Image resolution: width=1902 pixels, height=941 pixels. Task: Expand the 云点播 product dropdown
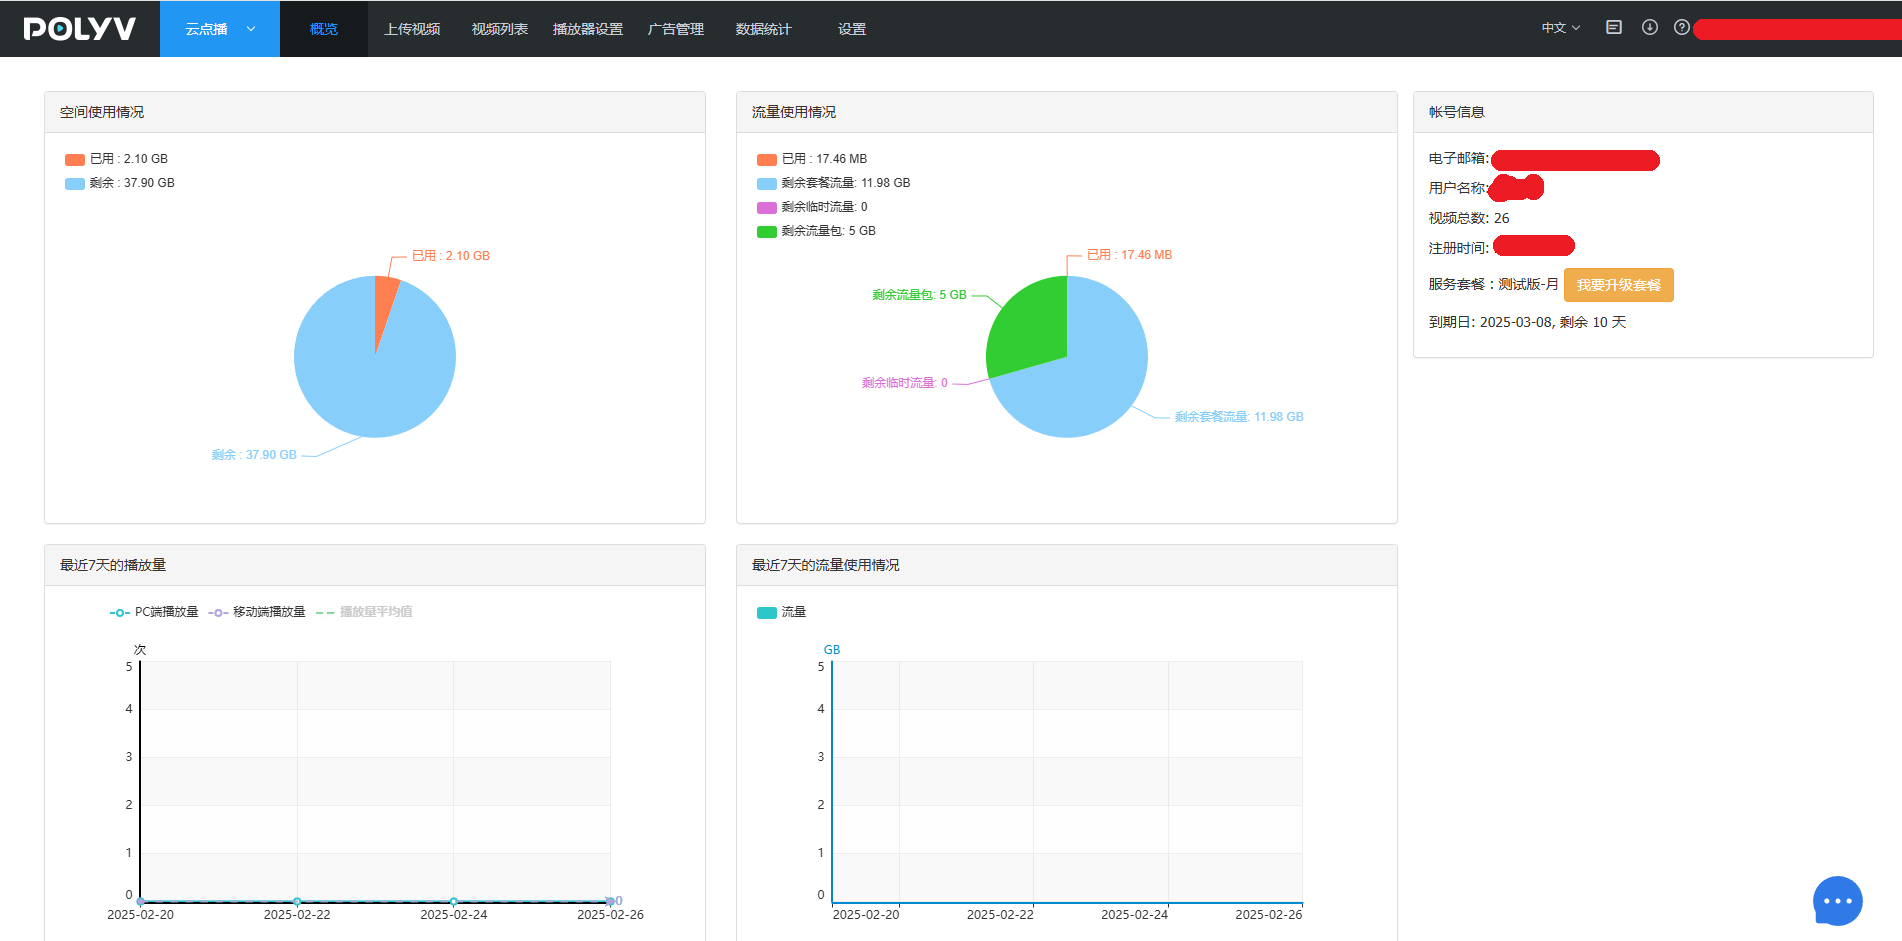pos(220,29)
